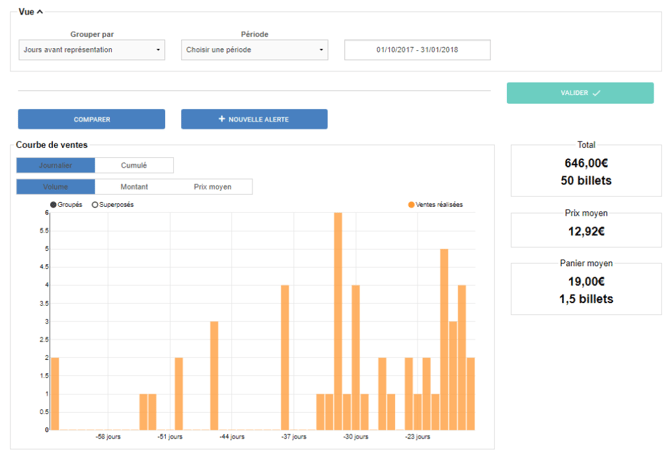The height and width of the screenshot is (459, 670).
Task: Click the bar of height 3 near -44 jours
Action: [214, 375]
